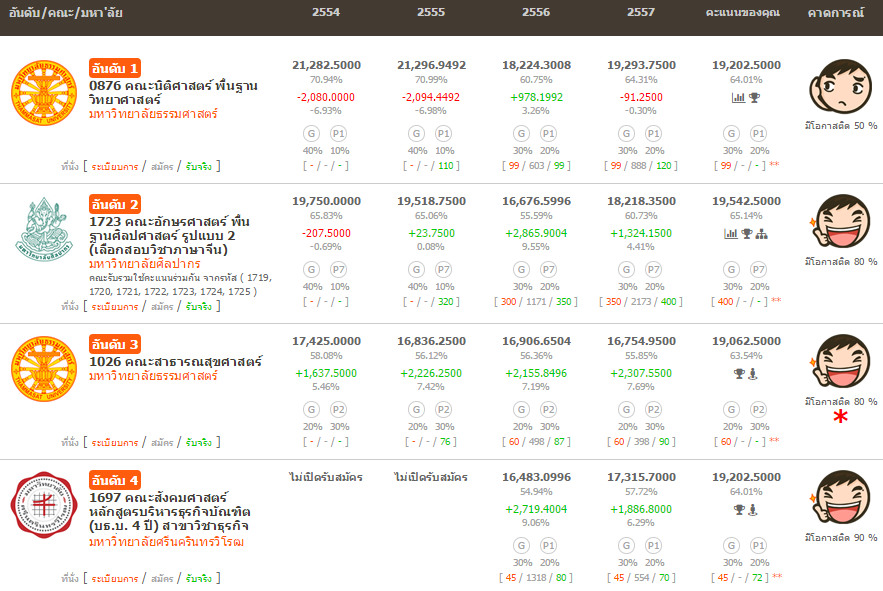This screenshot has height=591, width=883.
Task: Click the P1 badge under your score, rank 4
Action: point(758,545)
